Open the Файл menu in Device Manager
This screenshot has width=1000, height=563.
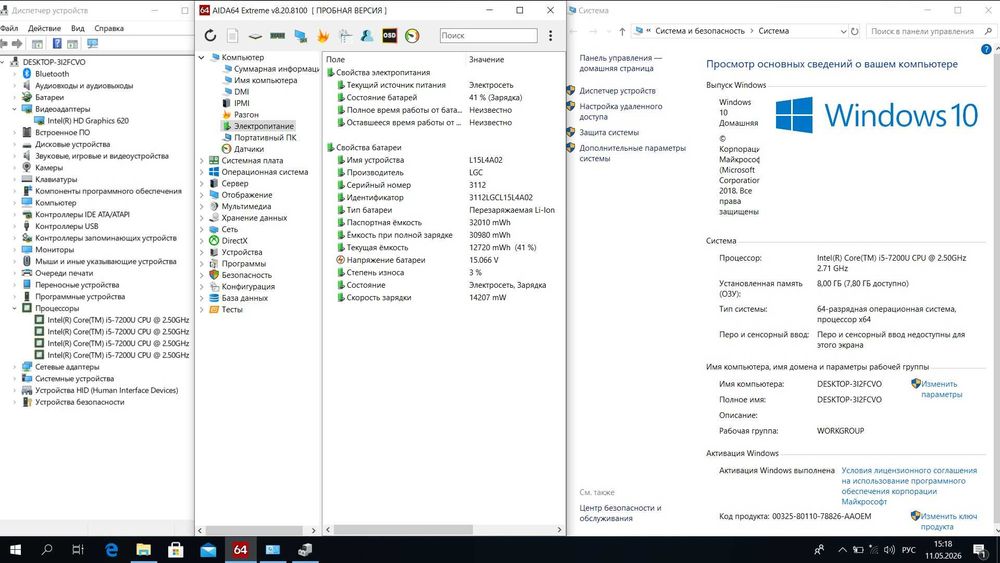point(9,28)
